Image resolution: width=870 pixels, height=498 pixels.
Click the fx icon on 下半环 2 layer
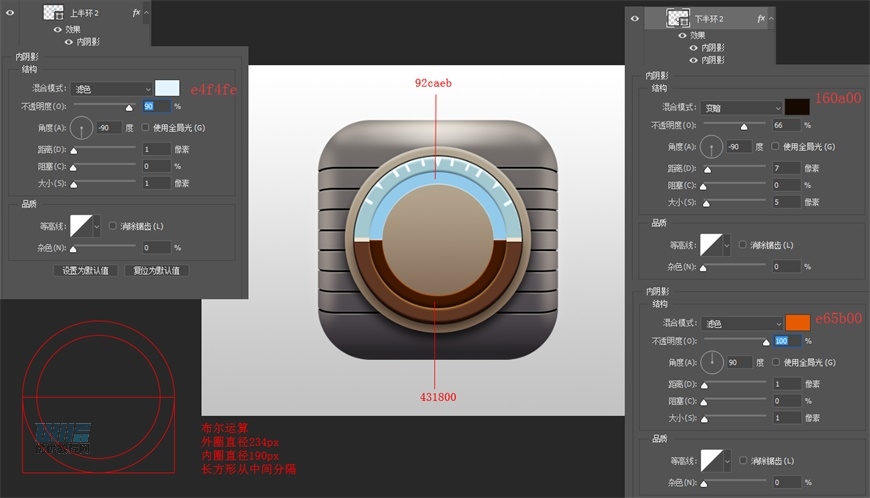[x=761, y=18]
